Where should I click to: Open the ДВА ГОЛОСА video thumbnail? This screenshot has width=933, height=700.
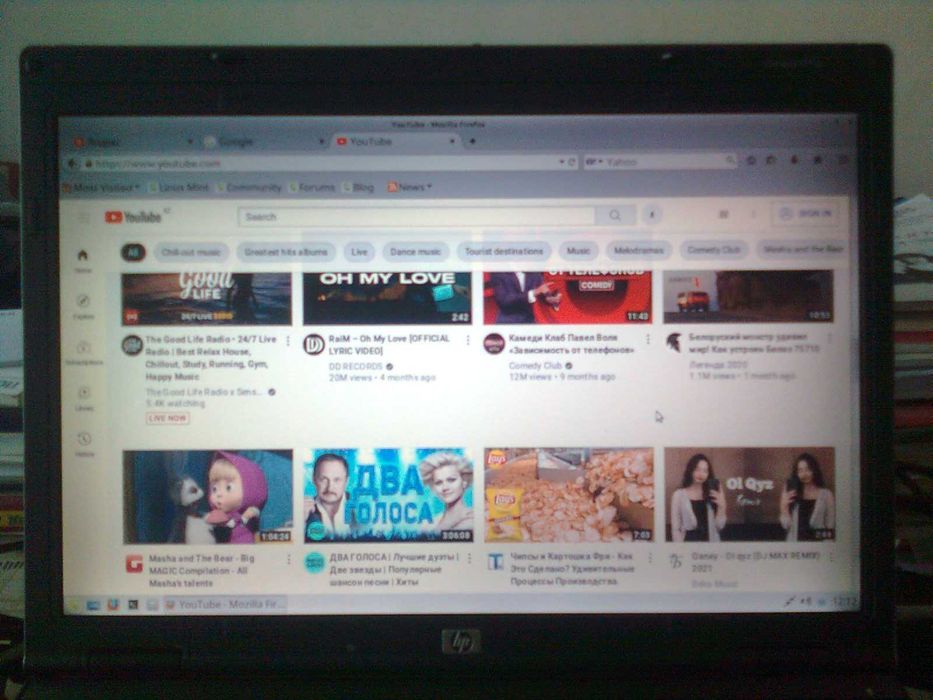pos(389,495)
